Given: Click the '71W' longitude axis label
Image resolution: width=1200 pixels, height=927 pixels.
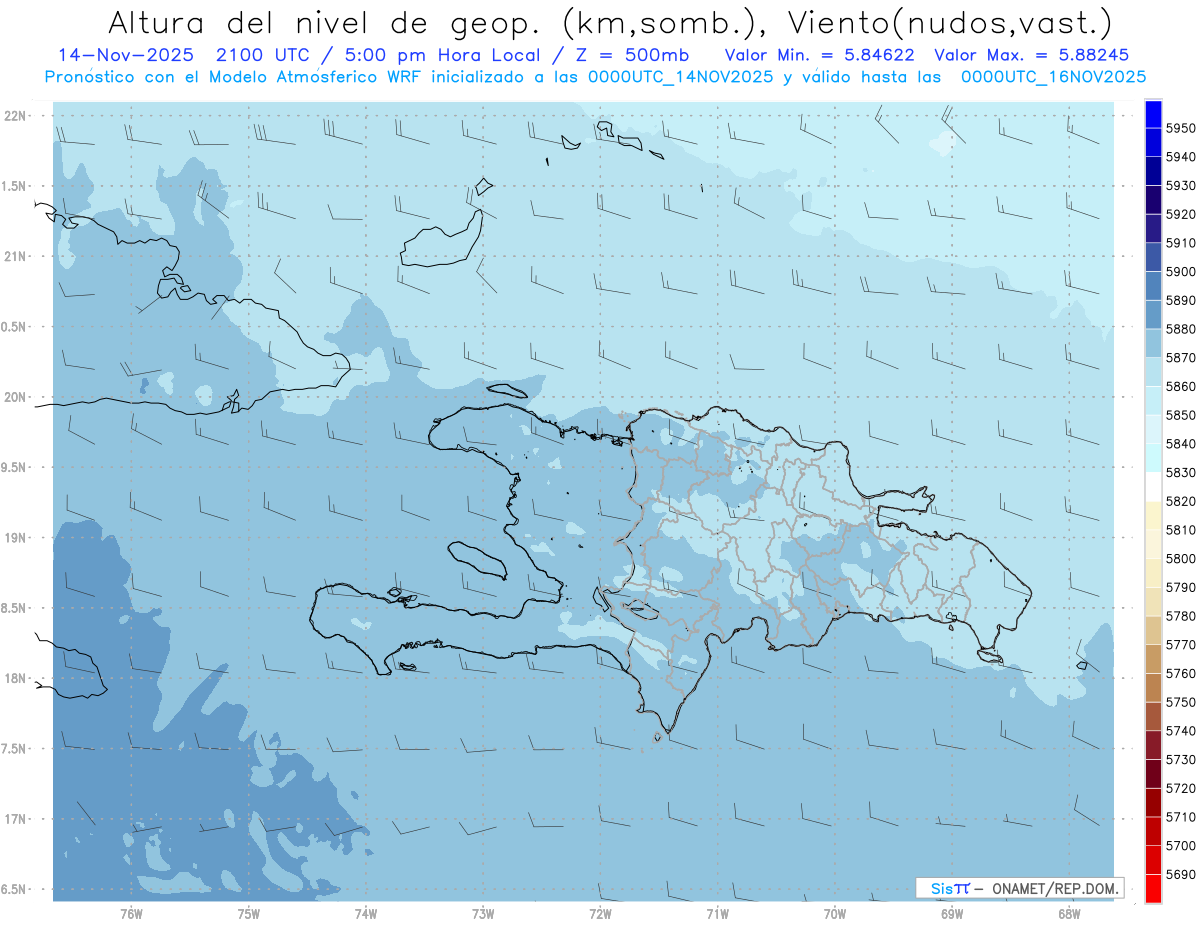Looking at the screenshot, I should 717,913.
